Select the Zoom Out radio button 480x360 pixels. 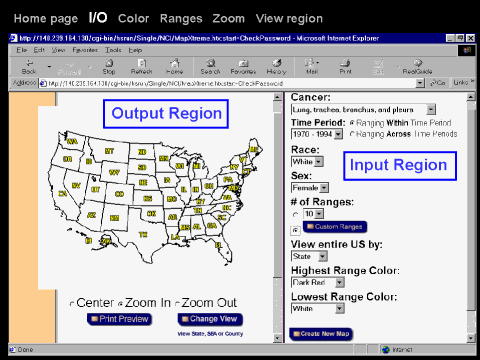[177, 304]
